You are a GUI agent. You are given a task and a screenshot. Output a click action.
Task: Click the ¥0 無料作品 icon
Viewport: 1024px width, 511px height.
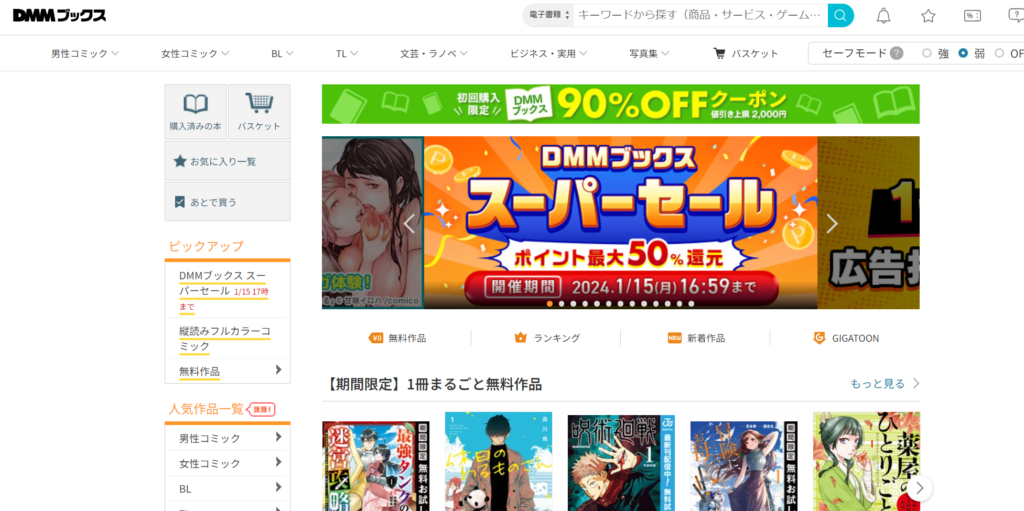[376, 338]
